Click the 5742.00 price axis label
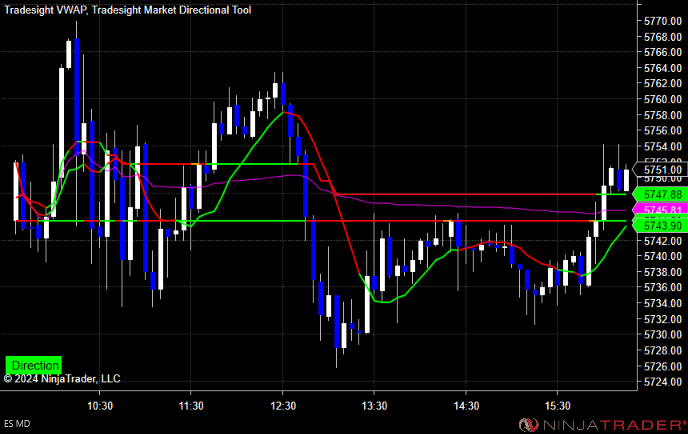The image size is (688, 434). pyautogui.click(x=663, y=240)
